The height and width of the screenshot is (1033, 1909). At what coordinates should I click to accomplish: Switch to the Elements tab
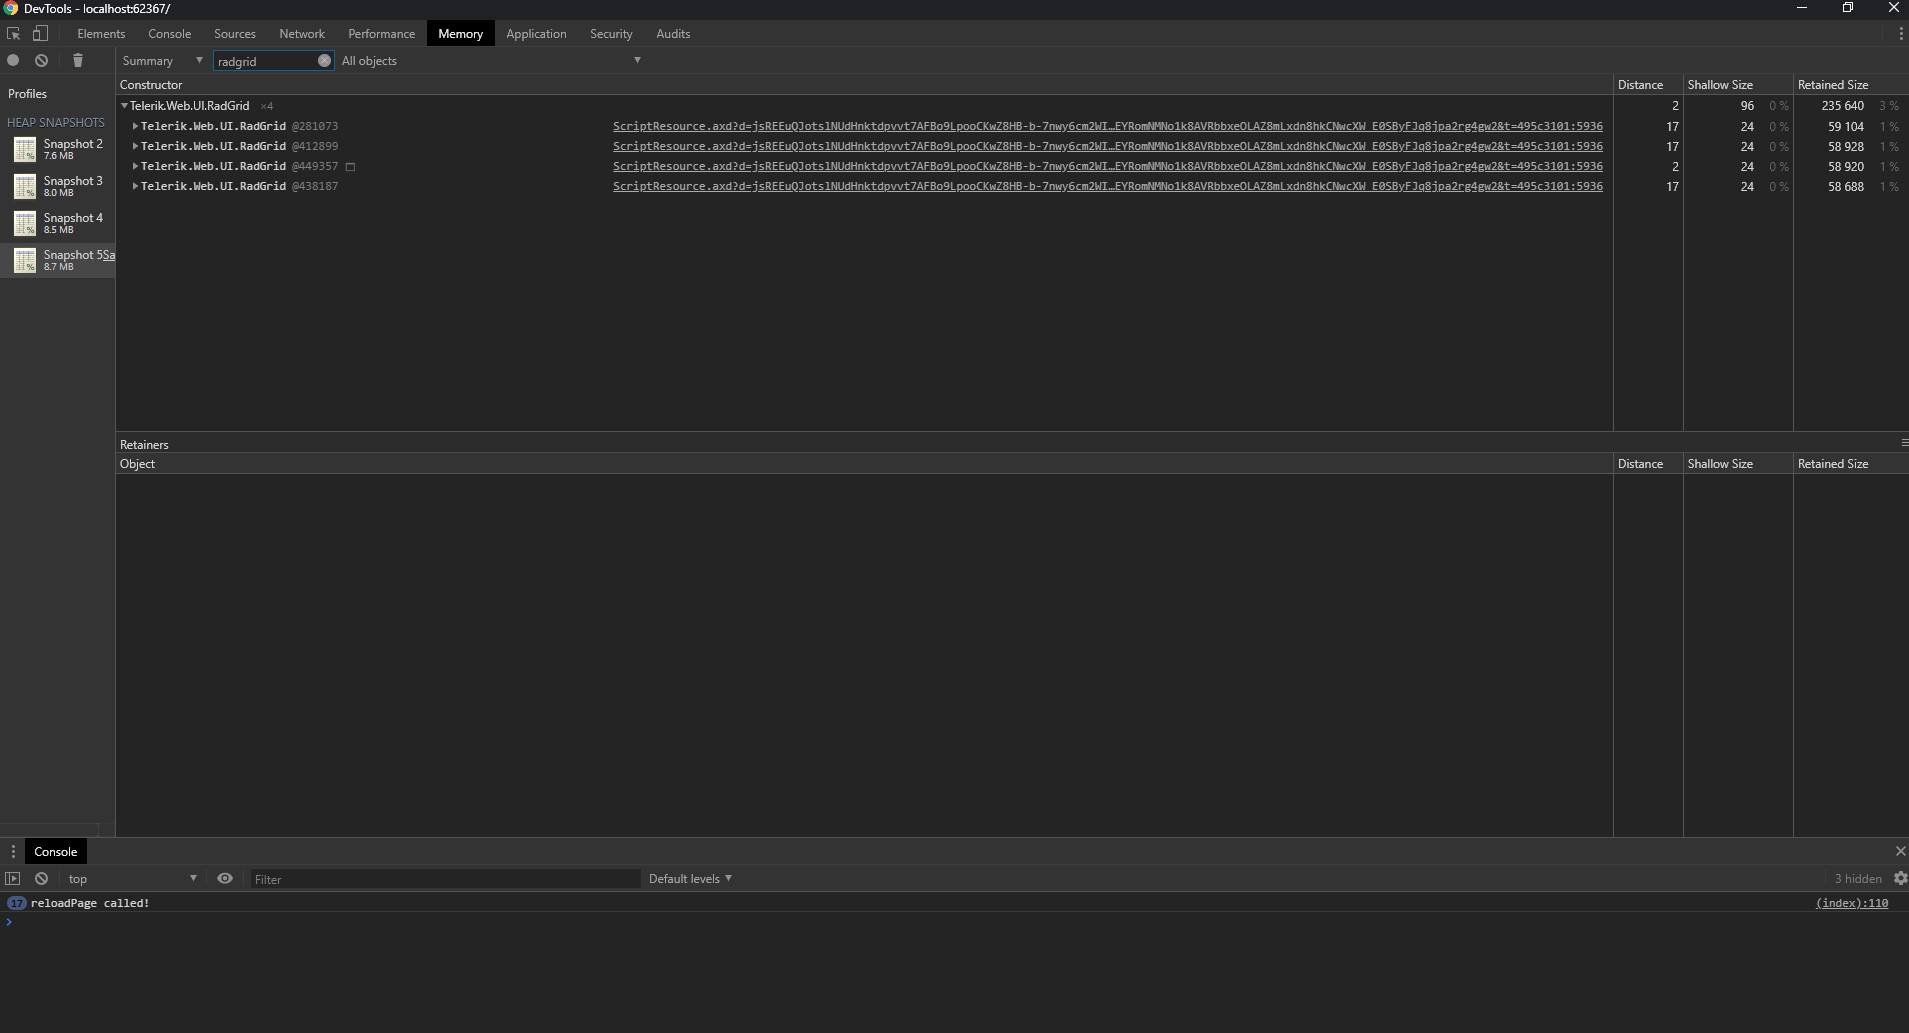coord(101,34)
